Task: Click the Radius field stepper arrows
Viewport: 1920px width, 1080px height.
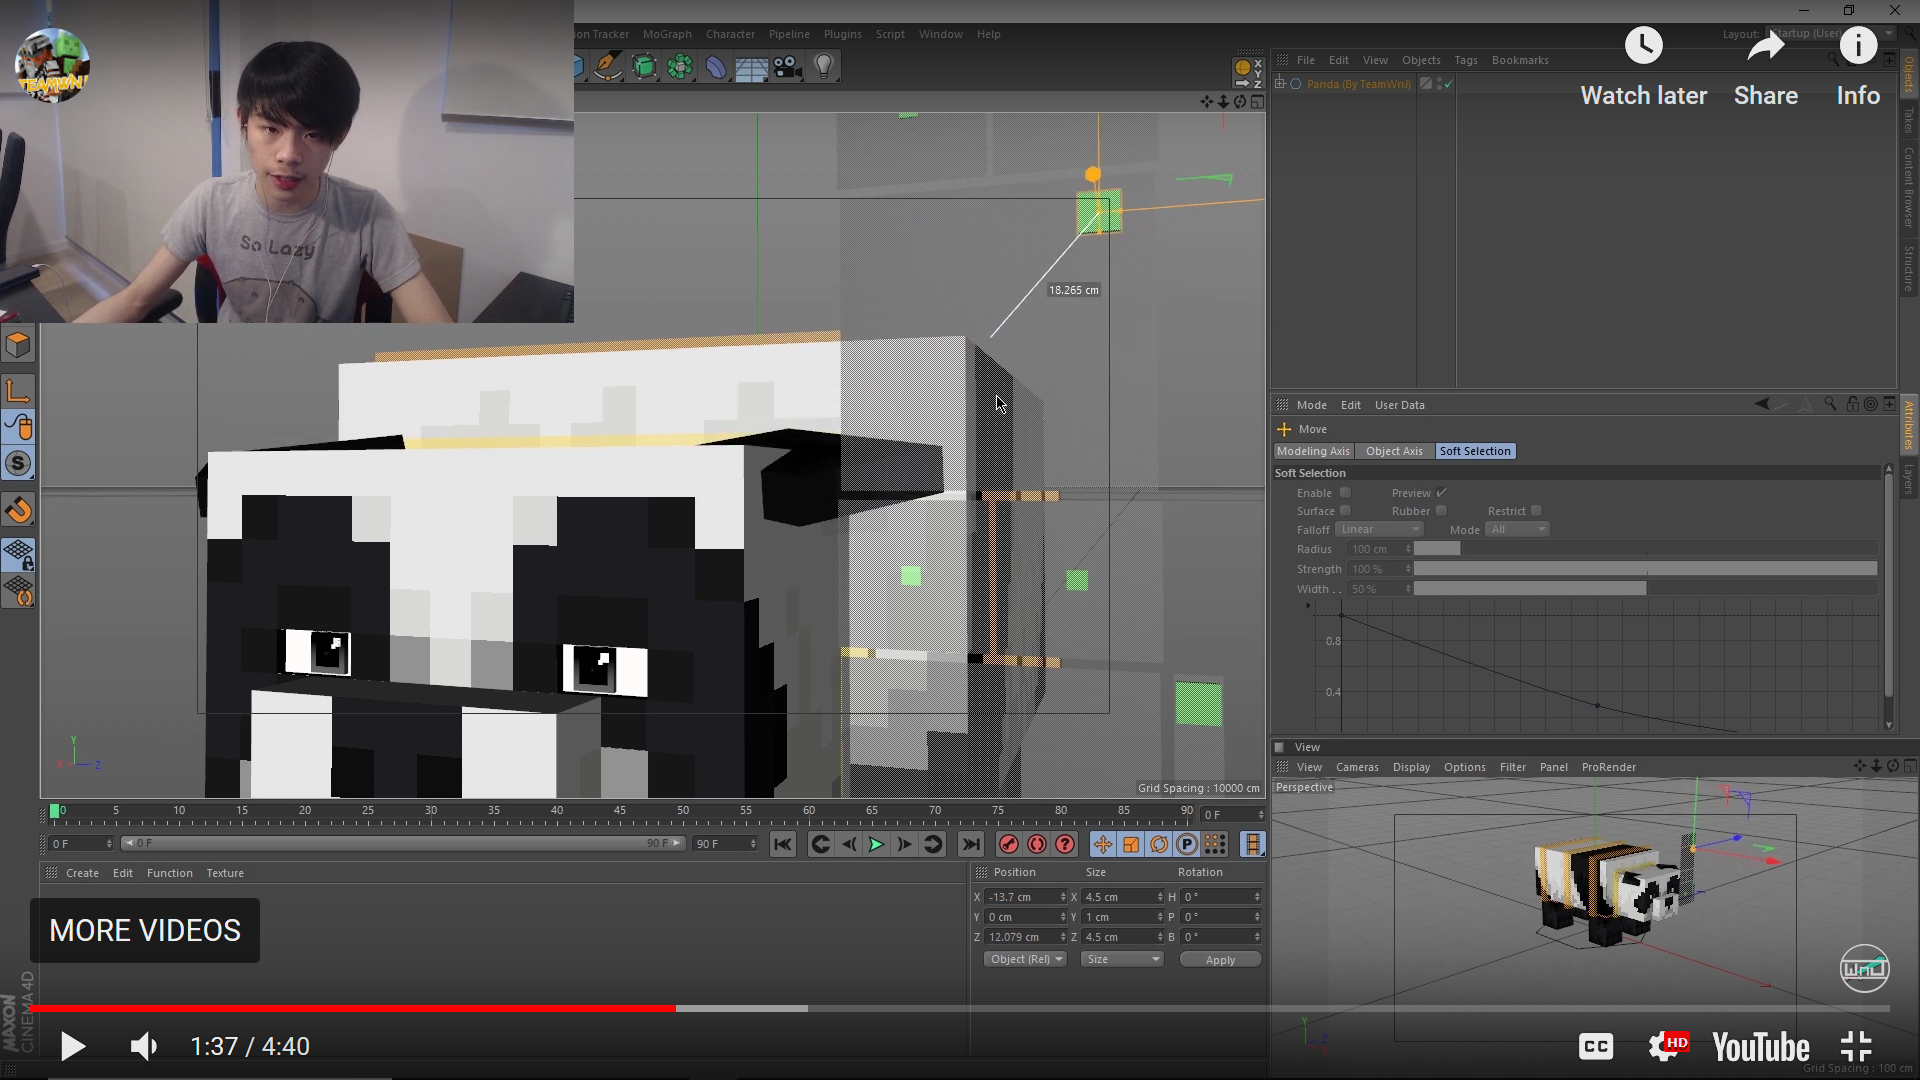Action: tap(1408, 549)
